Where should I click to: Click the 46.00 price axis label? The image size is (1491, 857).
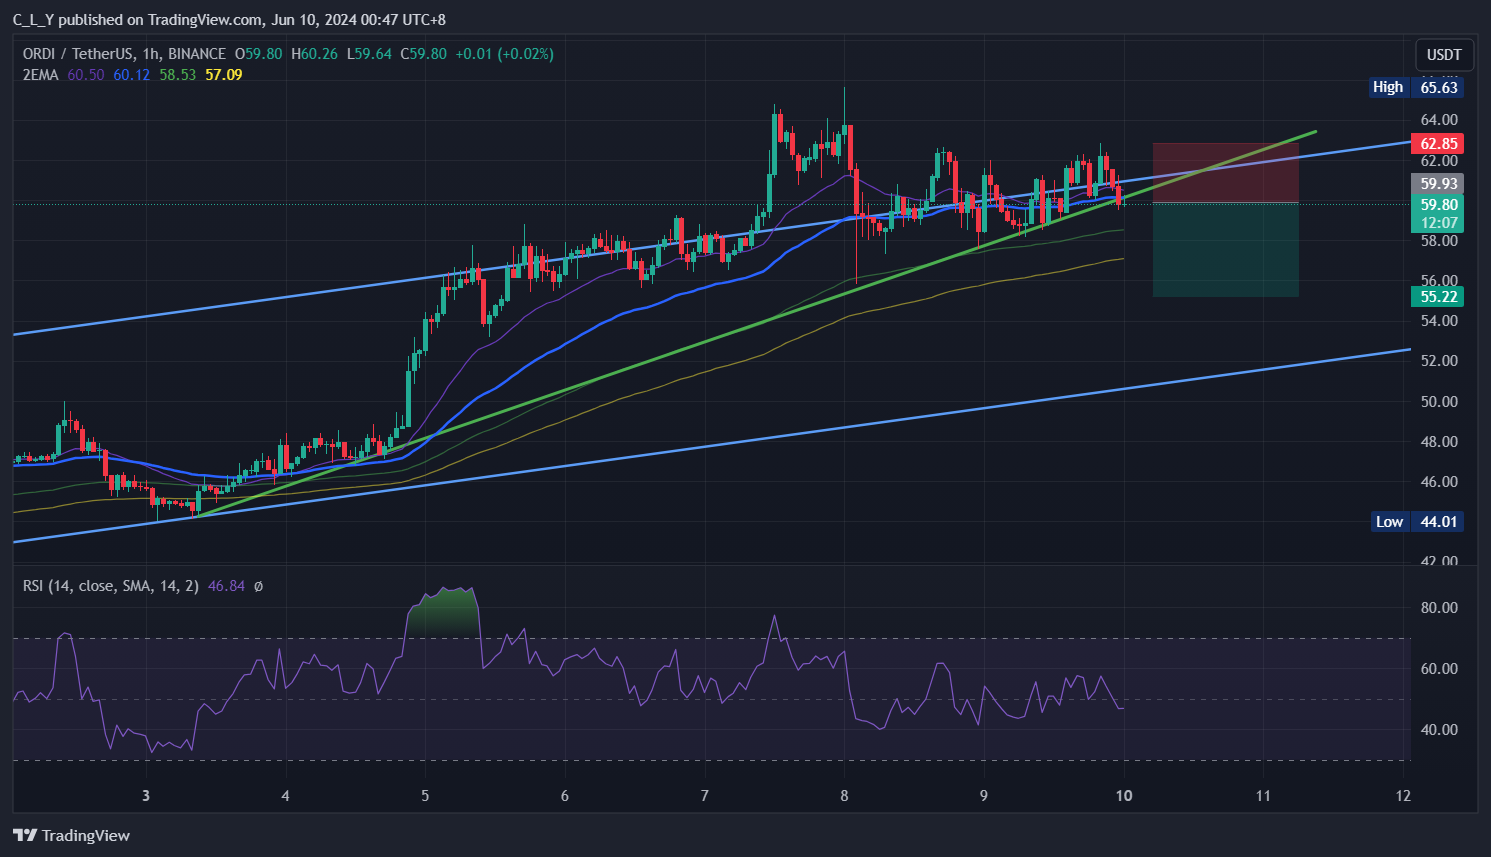pyautogui.click(x=1439, y=481)
